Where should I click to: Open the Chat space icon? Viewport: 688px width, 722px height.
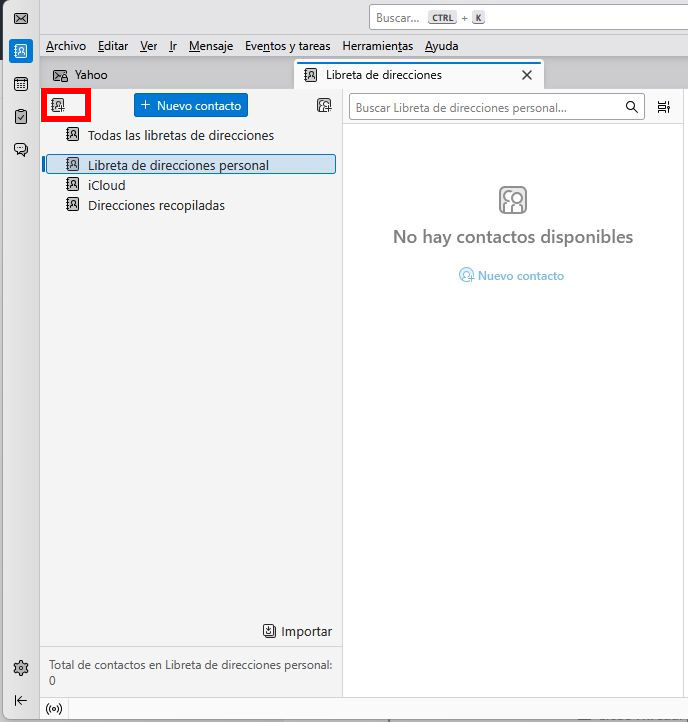click(20, 150)
